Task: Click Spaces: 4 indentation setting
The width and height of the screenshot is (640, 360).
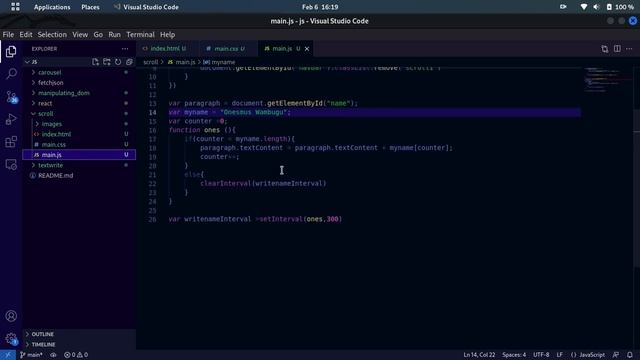Action: [x=514, y=355]
